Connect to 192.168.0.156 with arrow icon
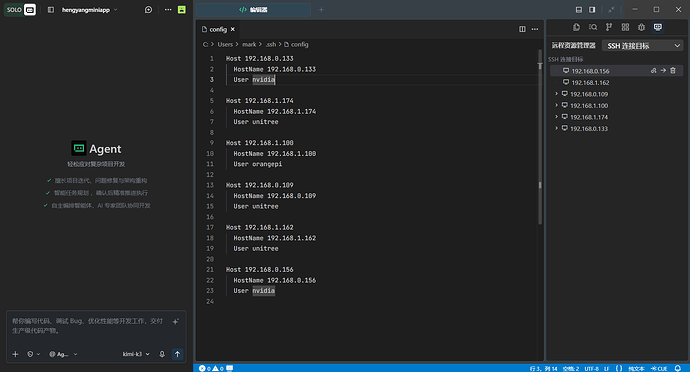The image size is (690, 372). (x=663, y=70)
